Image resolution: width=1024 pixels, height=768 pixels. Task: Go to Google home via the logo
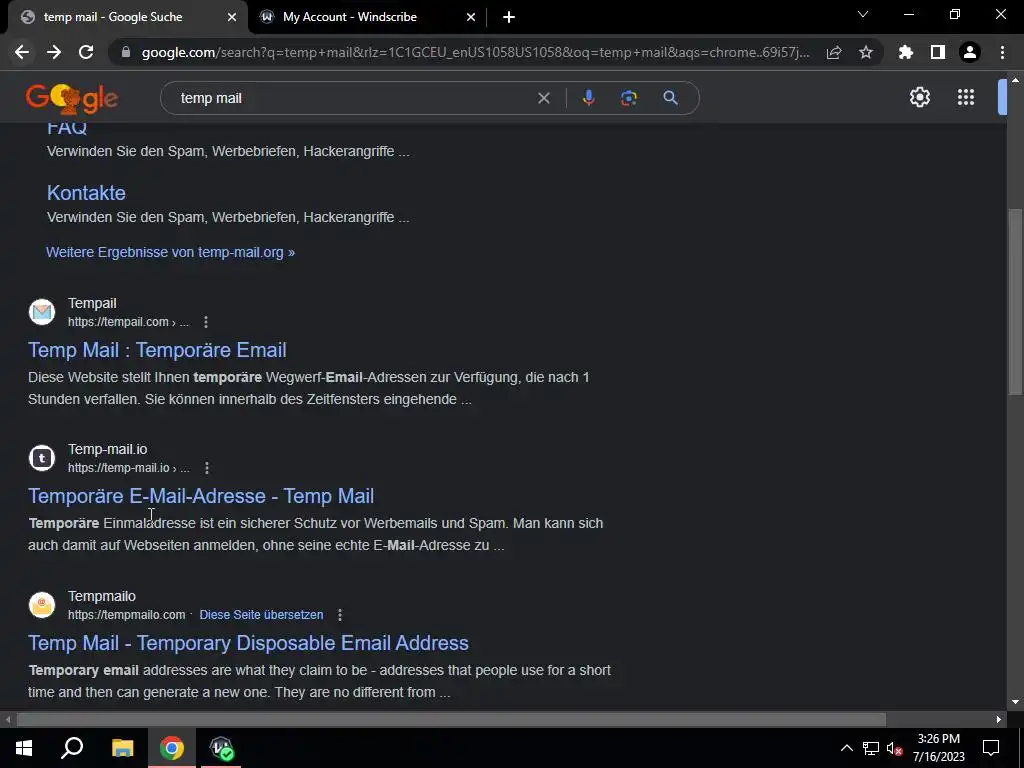(72, 98)
